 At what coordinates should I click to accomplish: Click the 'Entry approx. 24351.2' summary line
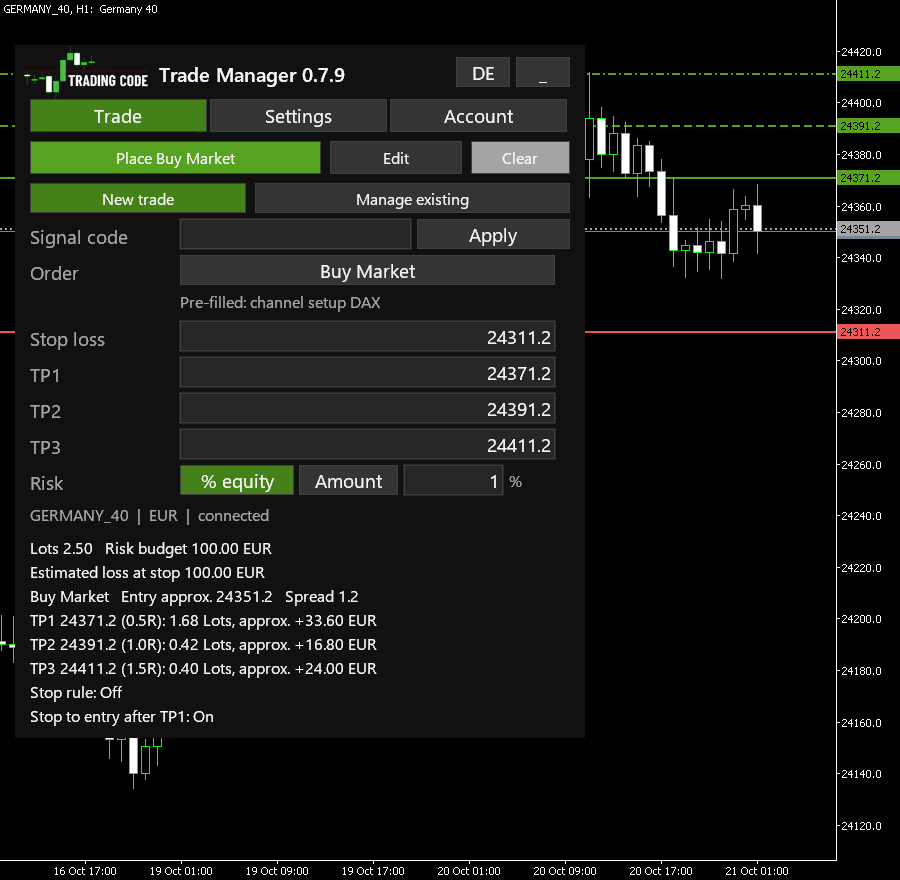pos(194,596)
